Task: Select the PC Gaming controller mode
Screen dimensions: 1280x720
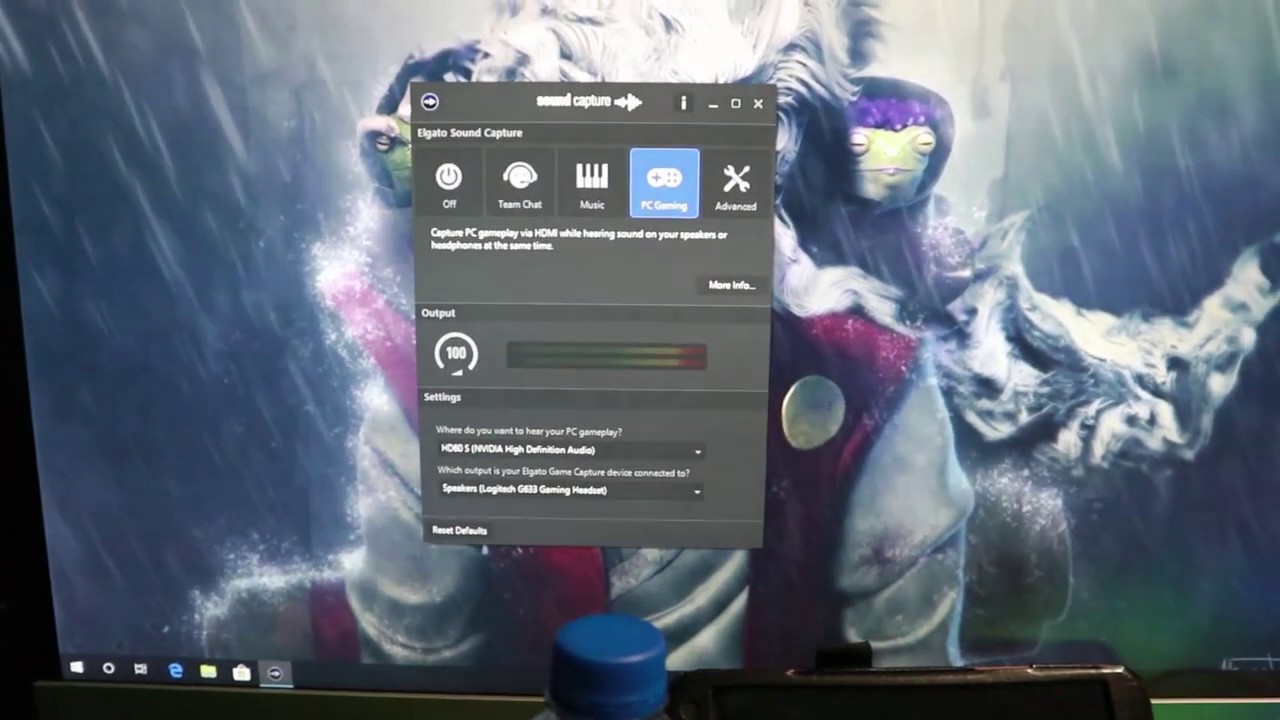Action: [664, 183]
